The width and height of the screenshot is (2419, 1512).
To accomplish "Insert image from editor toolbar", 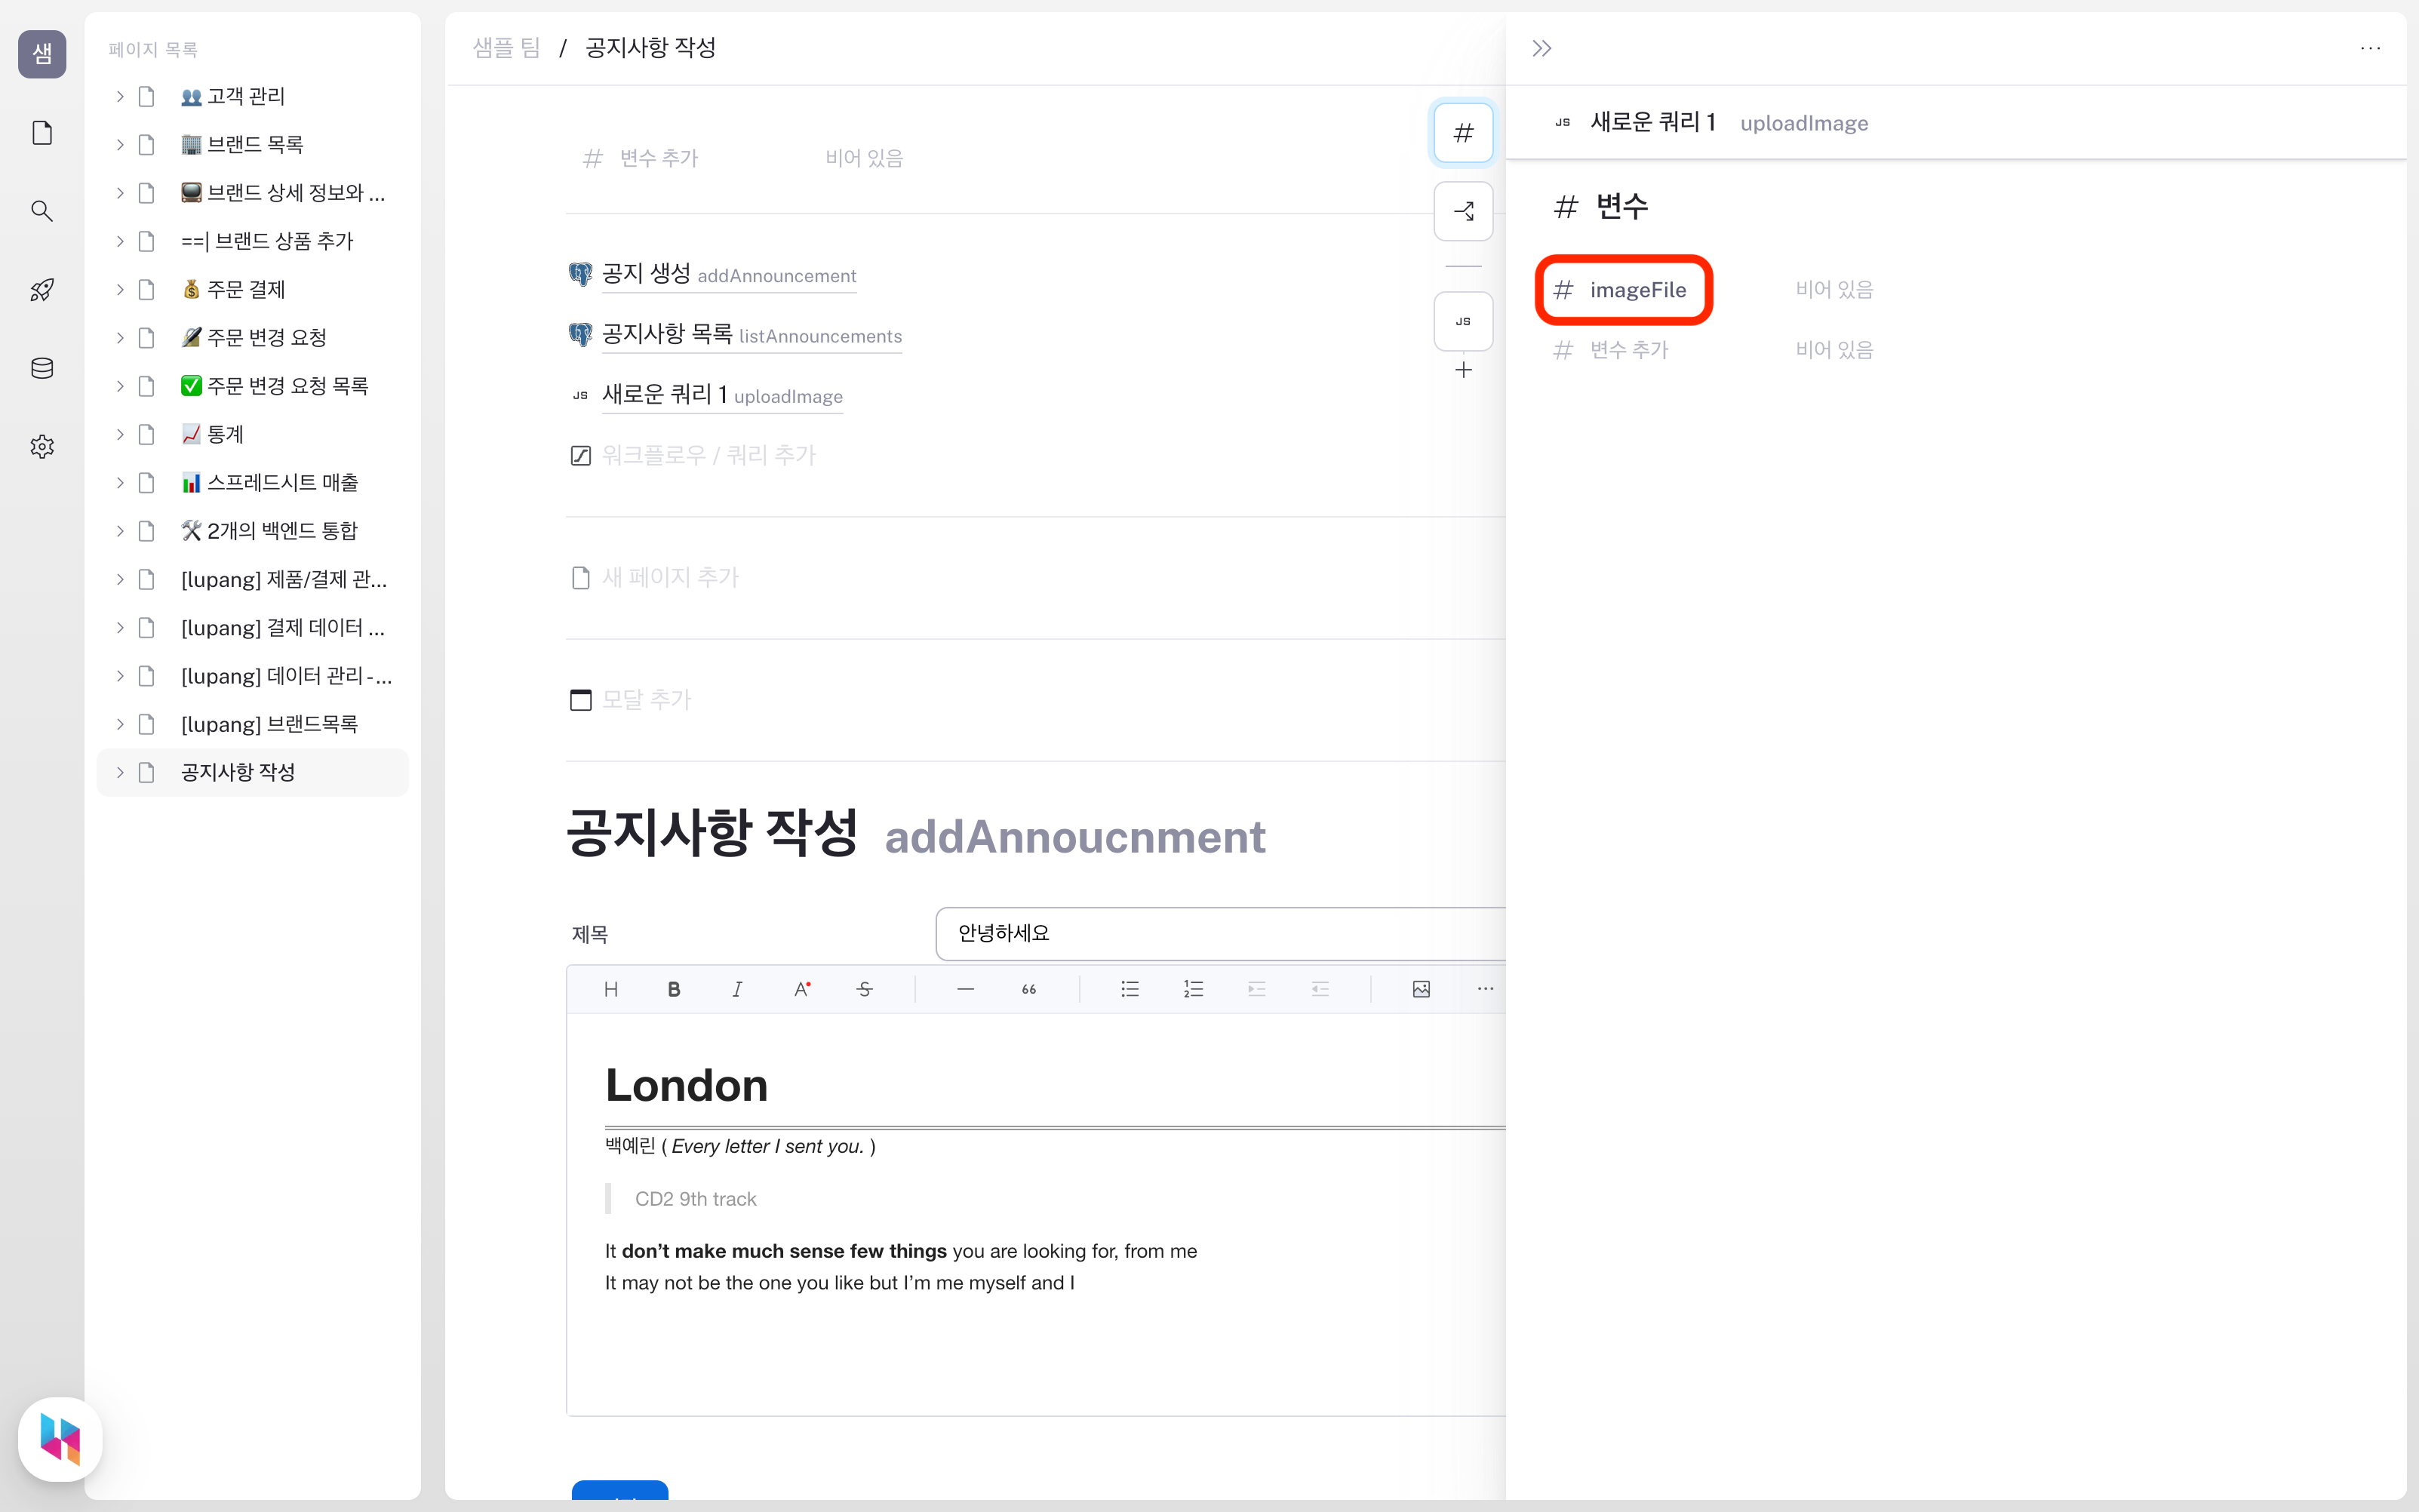I will (1421, 989).
